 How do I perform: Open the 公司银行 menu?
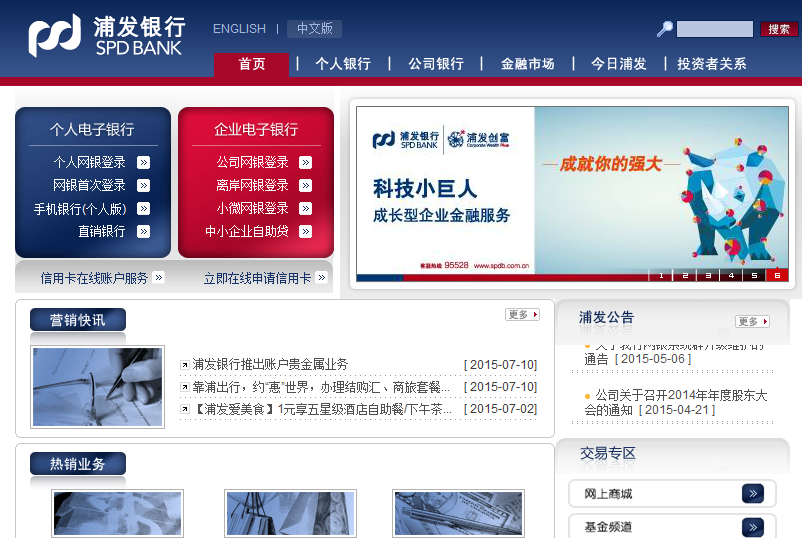point(436,64)
